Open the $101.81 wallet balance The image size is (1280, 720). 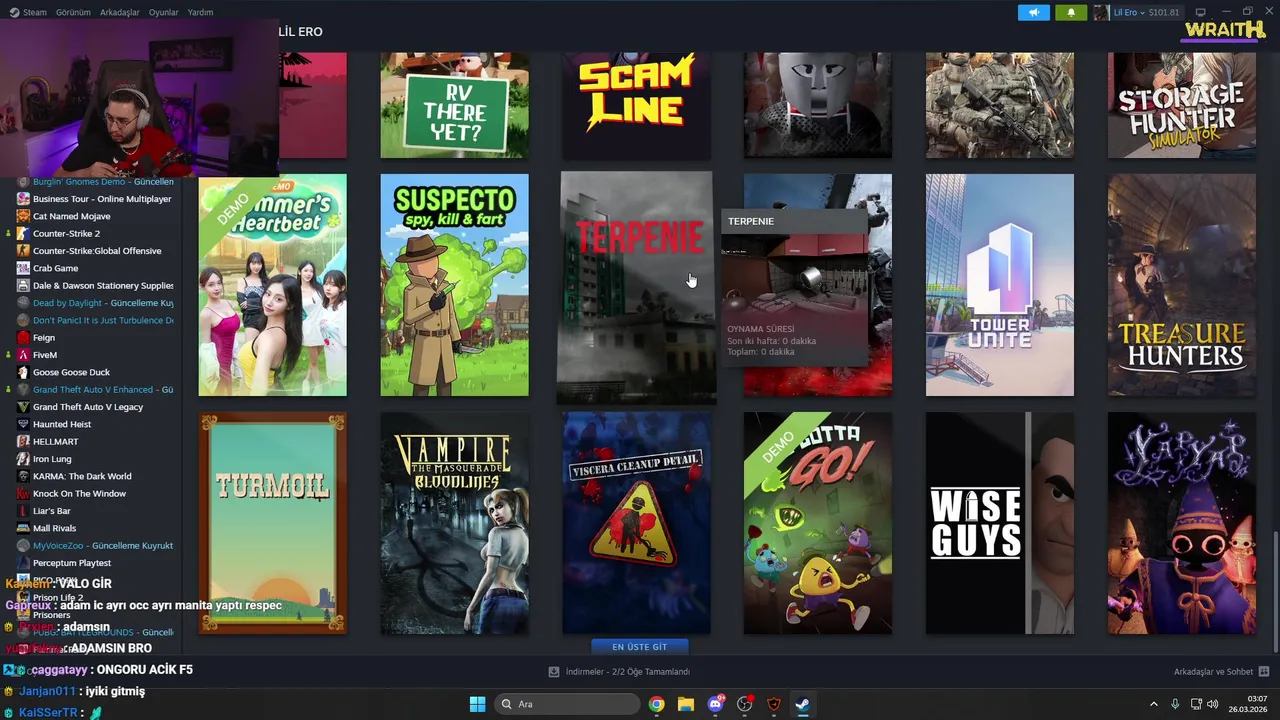click(x=1164, y=12)
